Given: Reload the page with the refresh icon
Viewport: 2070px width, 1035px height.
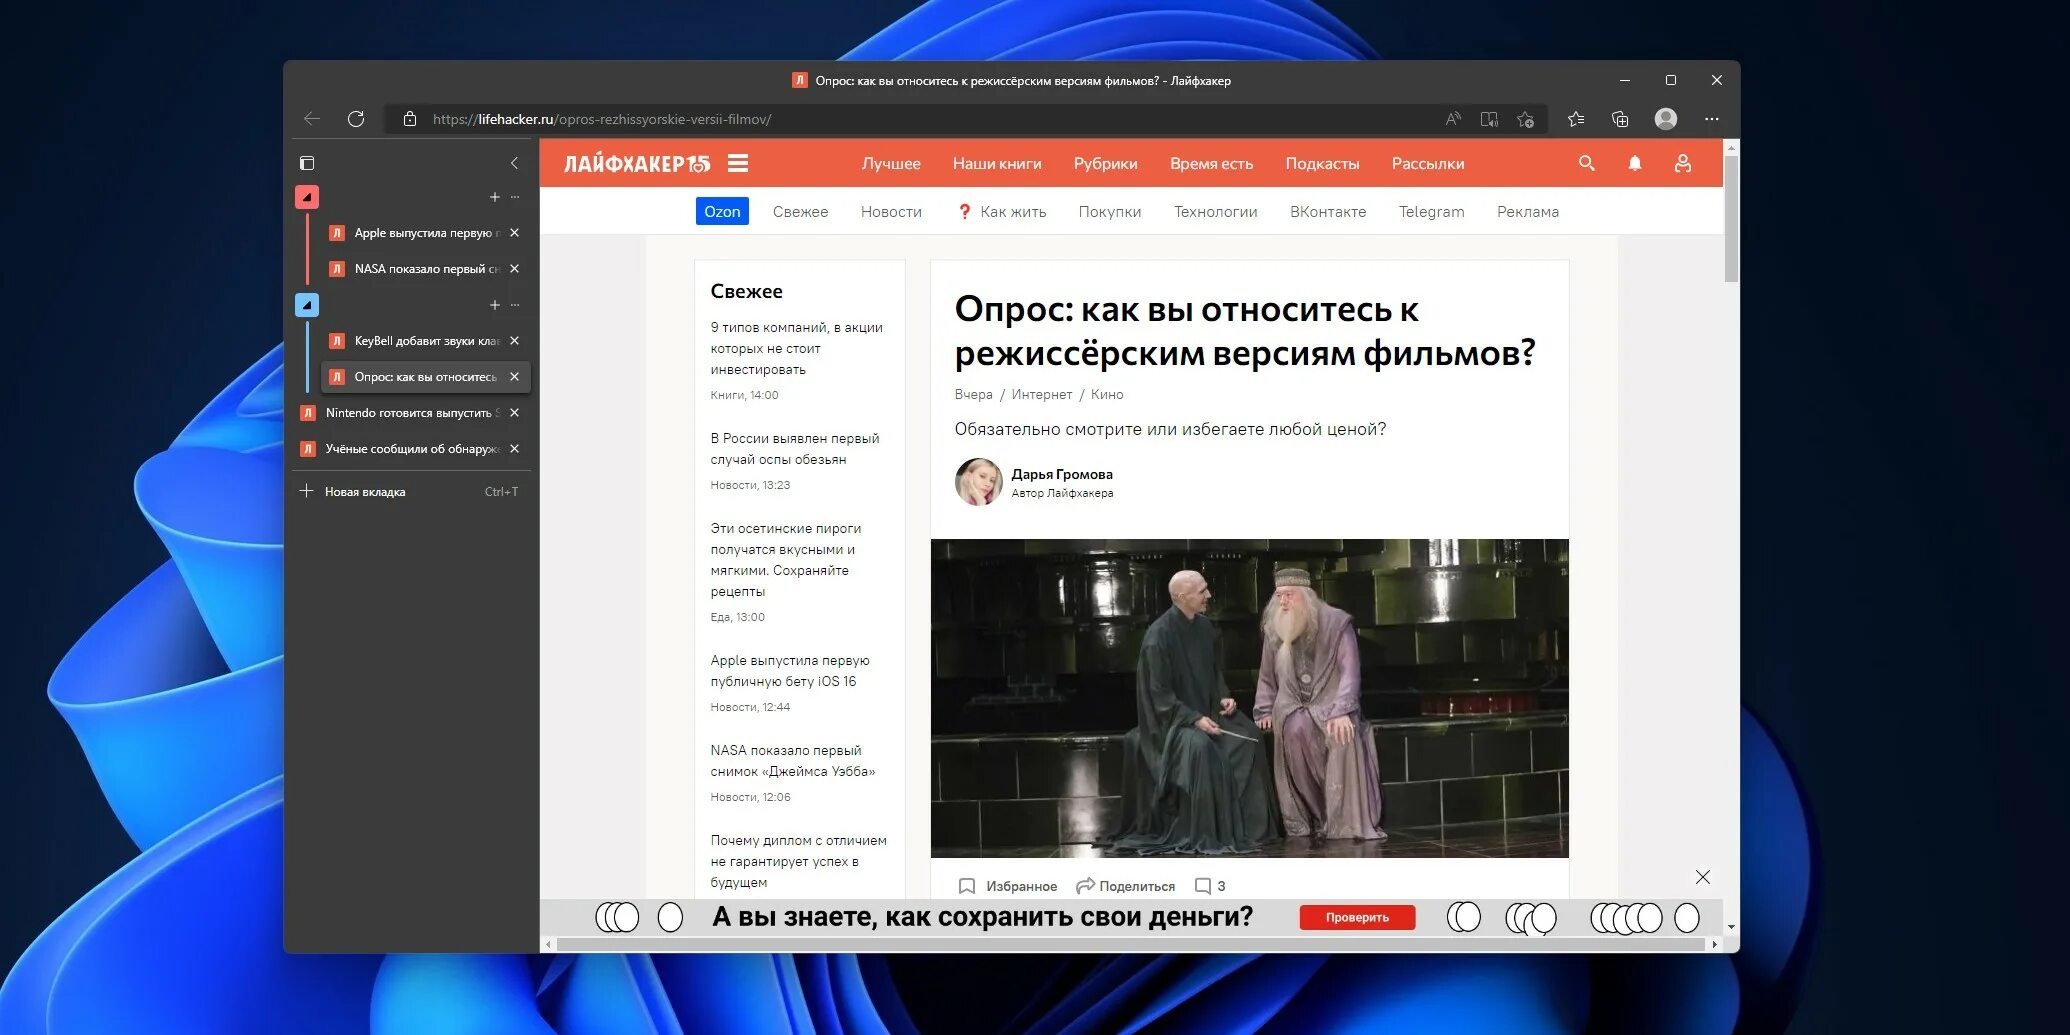Looking at the screenshot, I should tap(356, 119).
